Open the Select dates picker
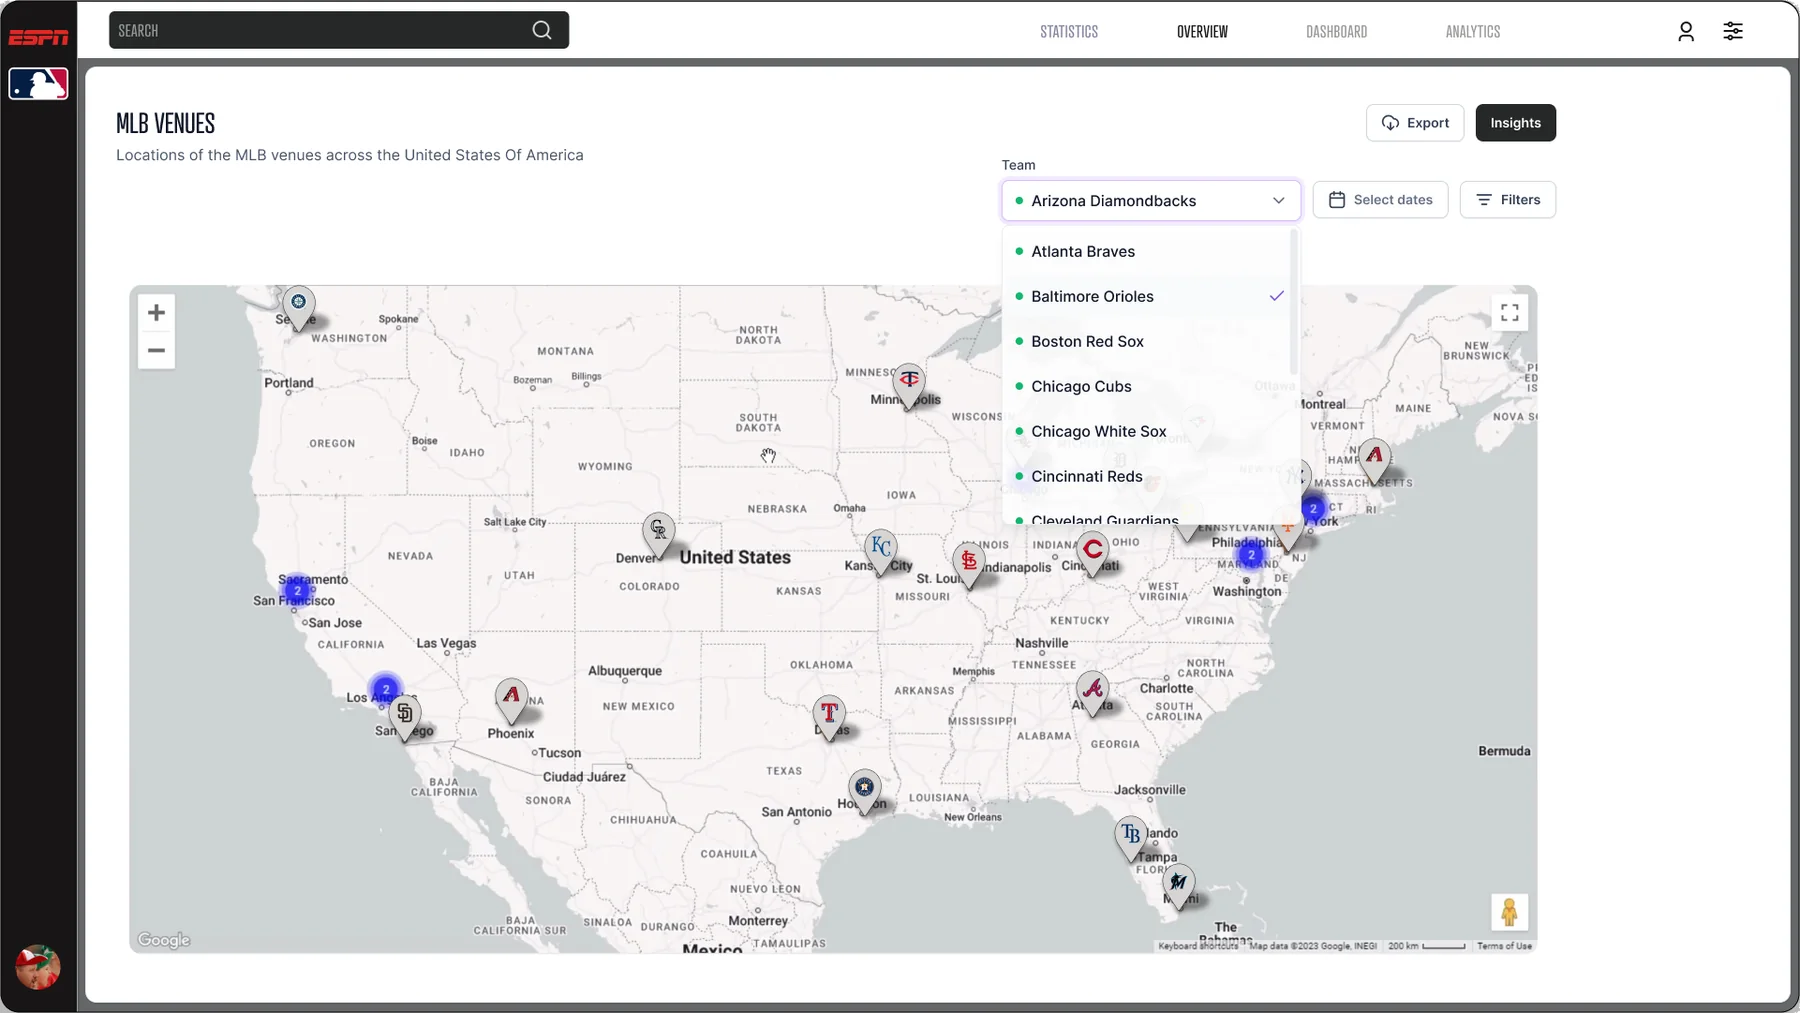1800x1013 pixels. [1380, 200]
